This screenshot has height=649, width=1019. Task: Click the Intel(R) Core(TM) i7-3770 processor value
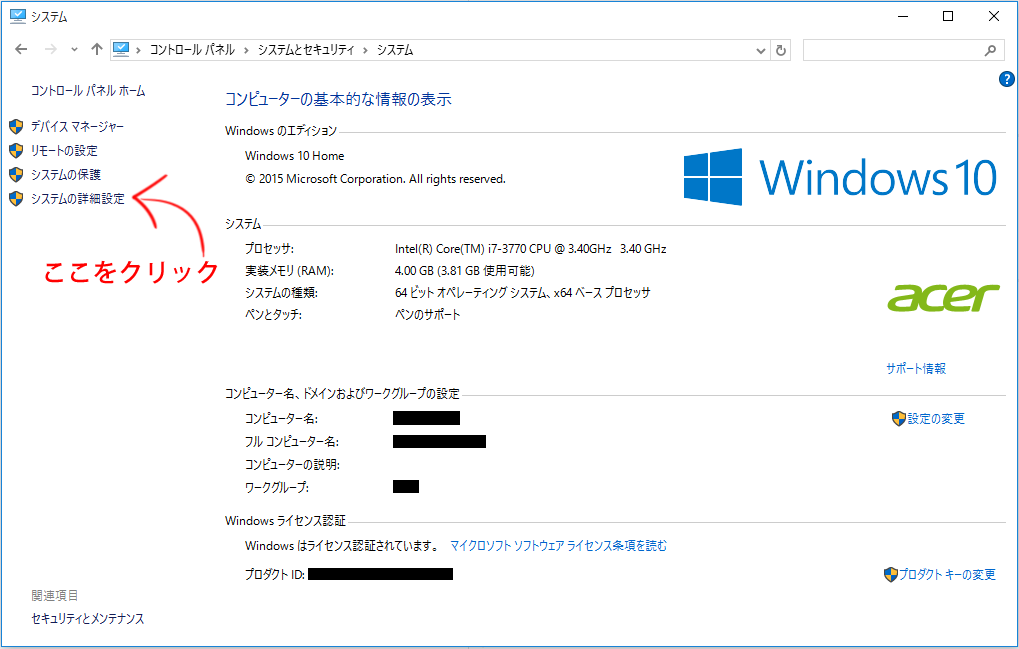coord(530,249)
